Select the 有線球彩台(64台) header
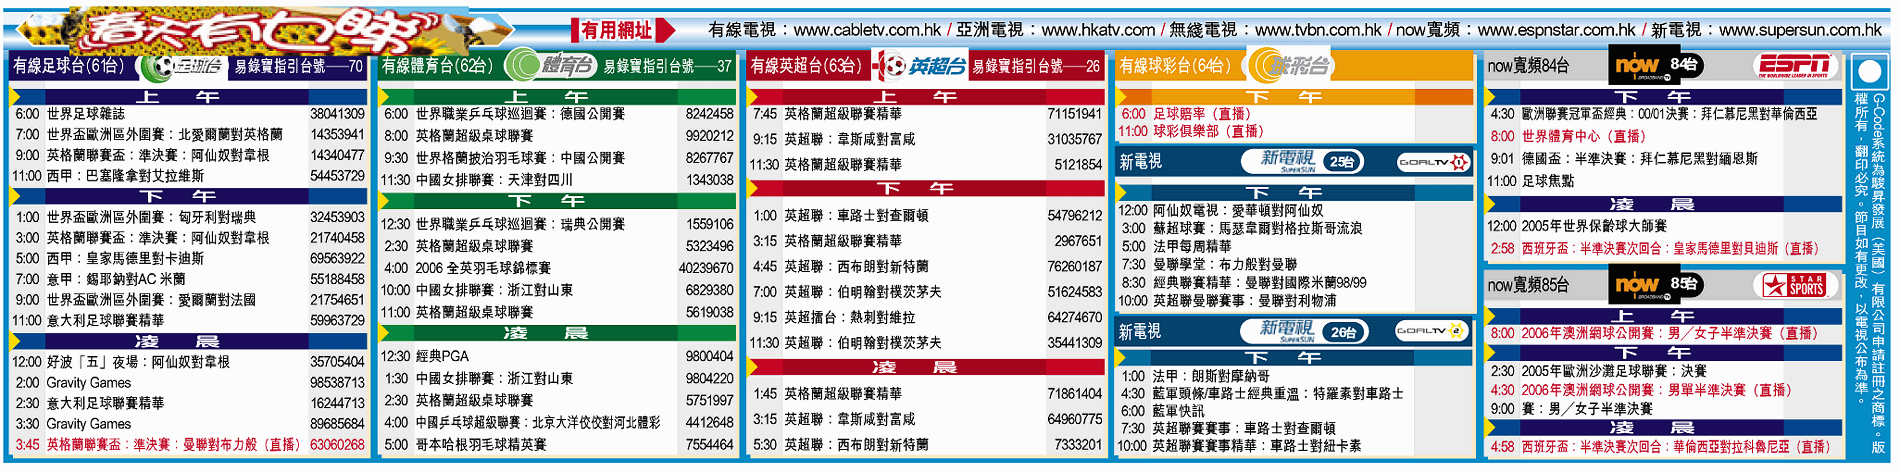 point(1176,66)
